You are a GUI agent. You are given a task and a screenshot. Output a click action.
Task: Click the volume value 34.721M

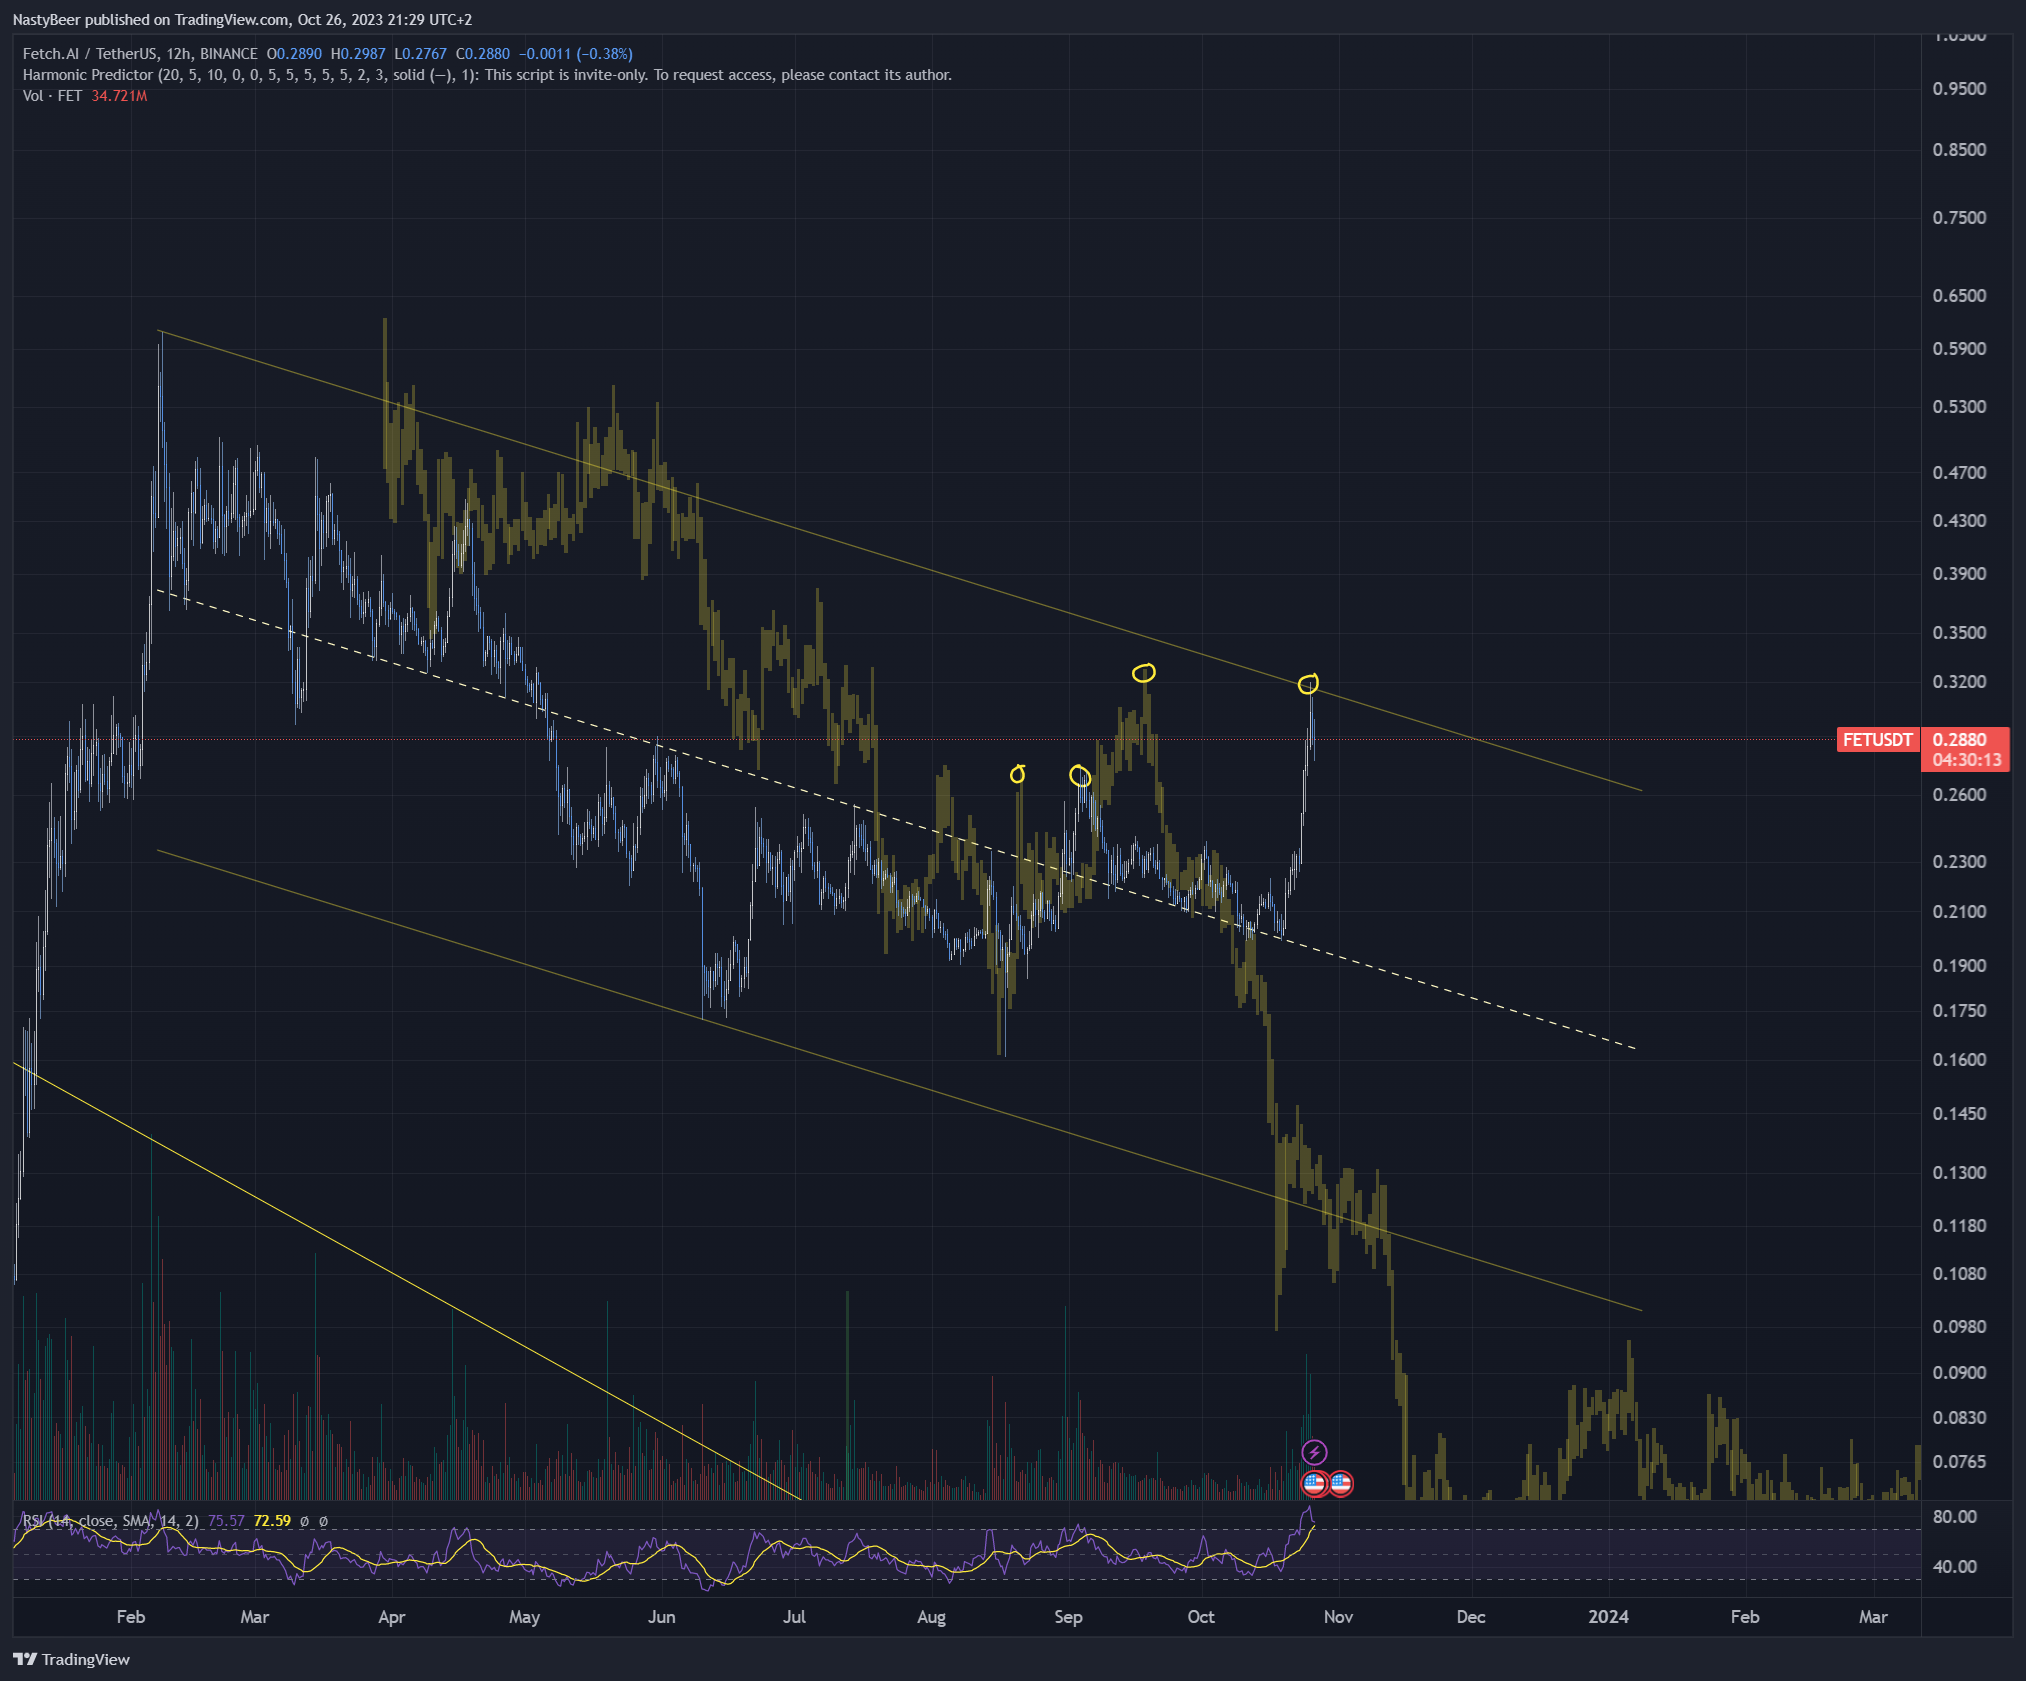click(119, 96)
